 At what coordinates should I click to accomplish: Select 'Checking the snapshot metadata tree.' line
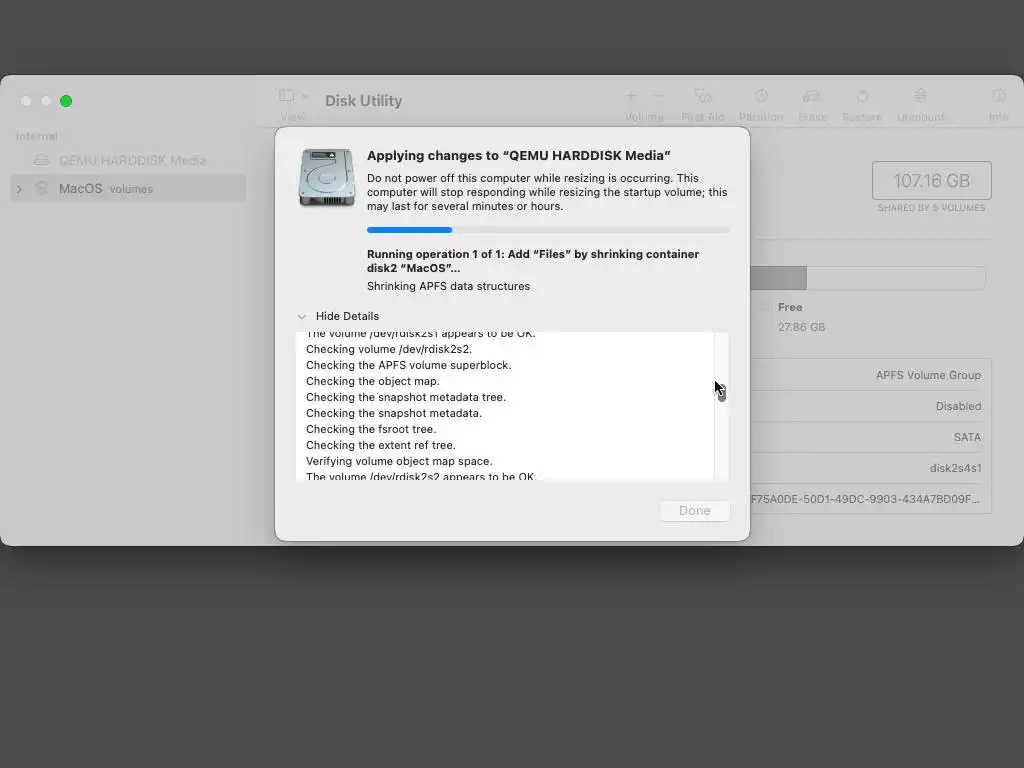click(x=406, y=397)
